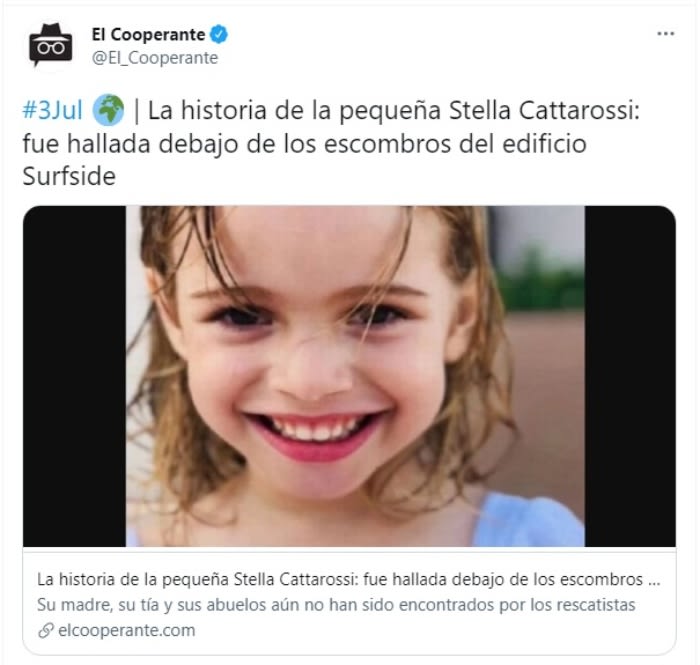The image size is (700, 665).
Task: Open the elcooperante.com domain link
Action: 127,631
